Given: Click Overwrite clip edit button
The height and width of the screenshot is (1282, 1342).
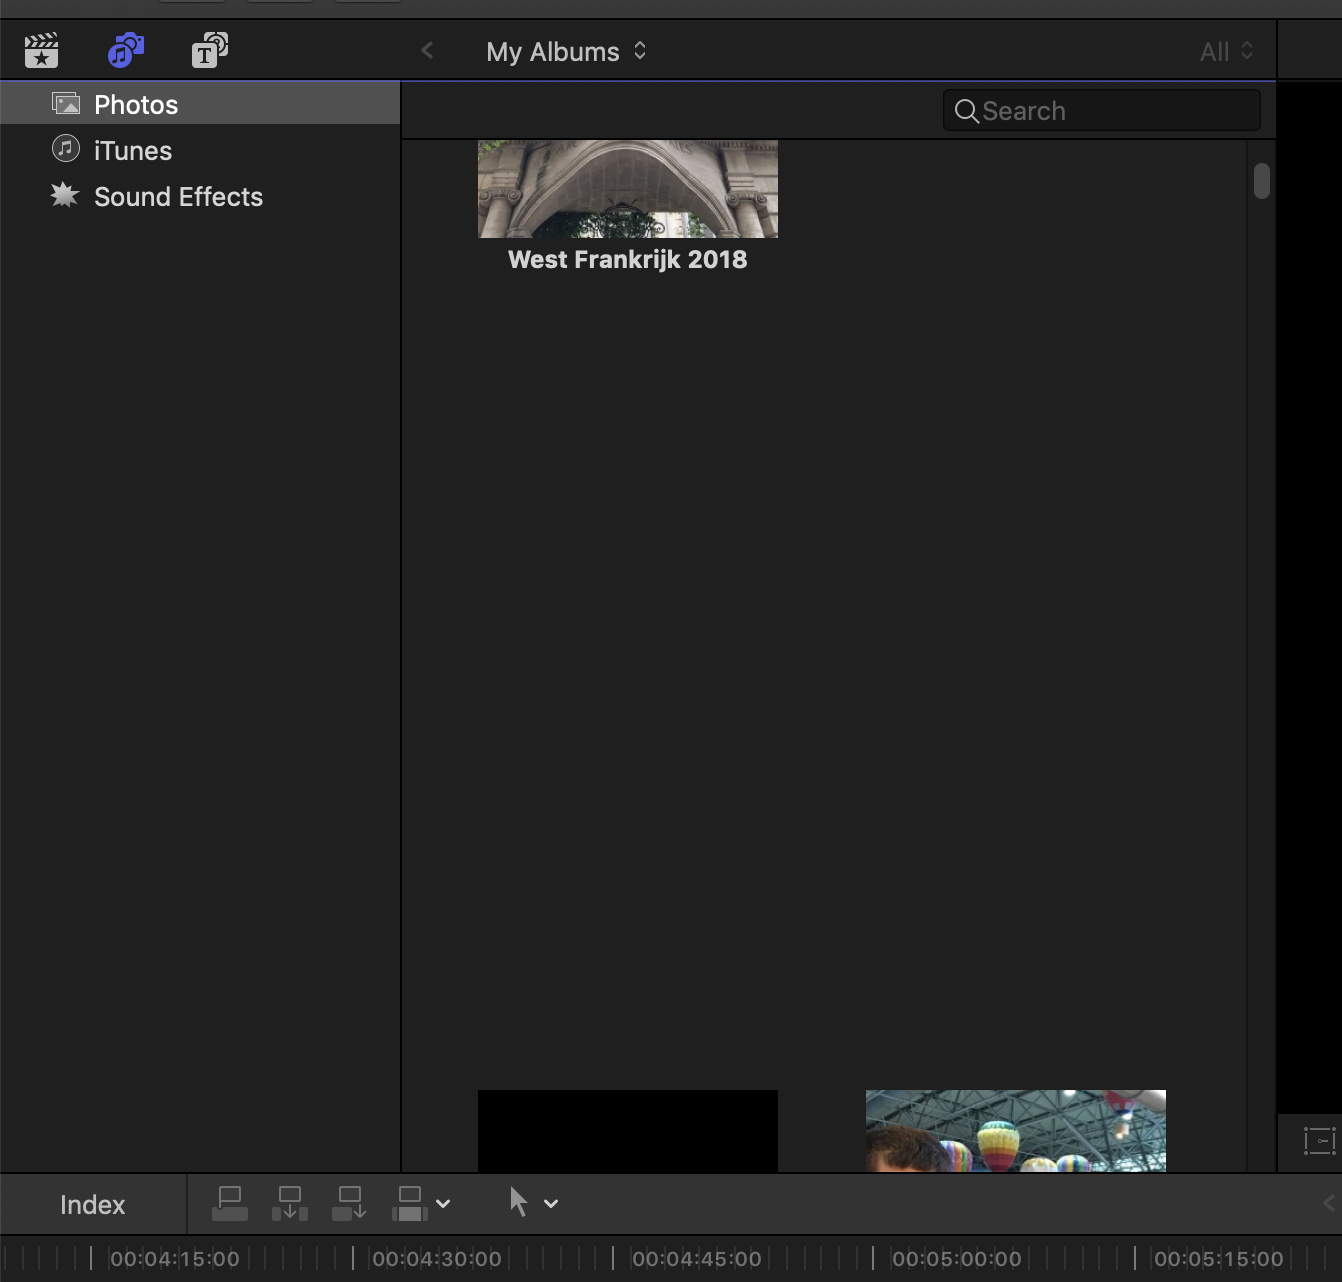Looking at the screenshot, I should pyautogui.click(x=410, y=1203).
